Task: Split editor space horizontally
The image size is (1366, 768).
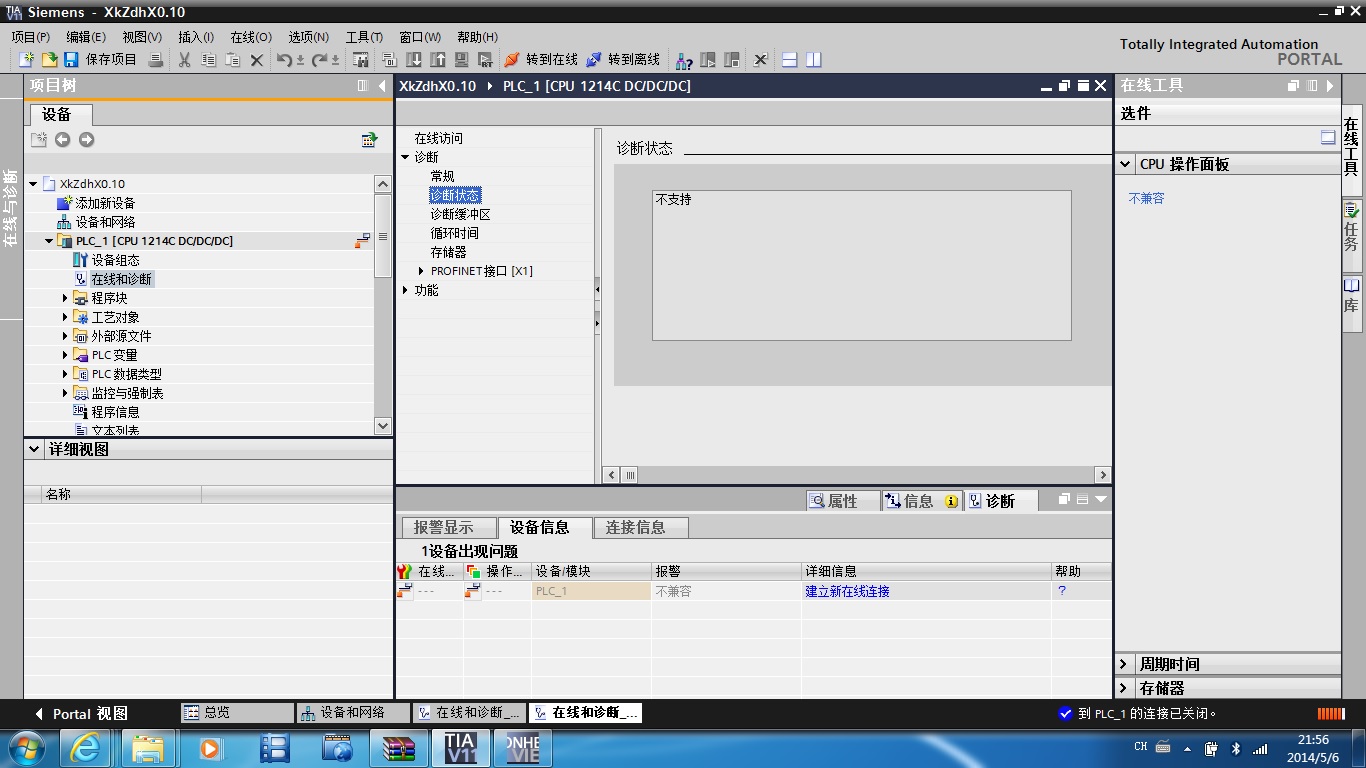Action: pos(790,60)
